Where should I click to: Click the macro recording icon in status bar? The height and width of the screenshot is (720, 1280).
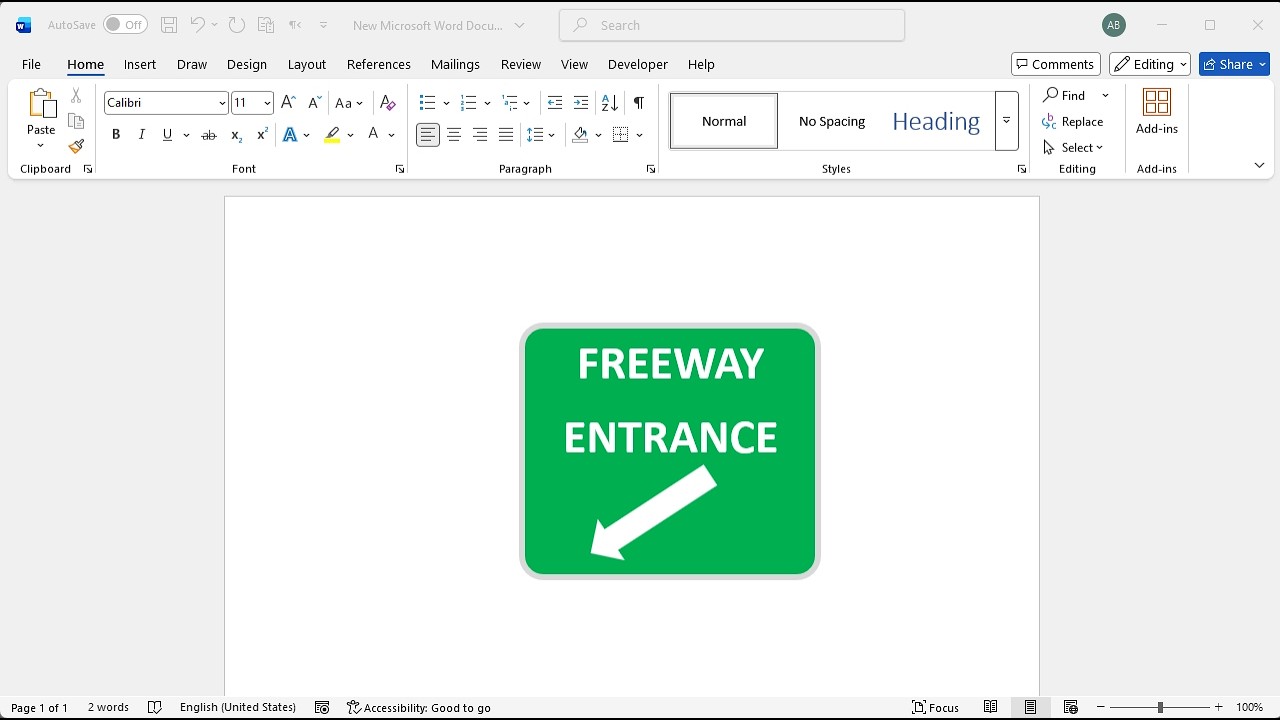[x=322, y=707]
